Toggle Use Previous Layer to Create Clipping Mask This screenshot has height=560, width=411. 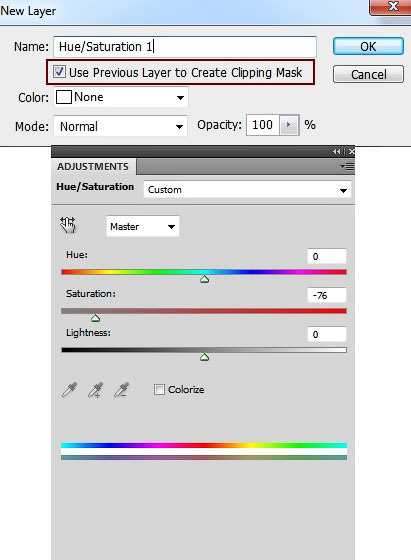pos(59,72)
